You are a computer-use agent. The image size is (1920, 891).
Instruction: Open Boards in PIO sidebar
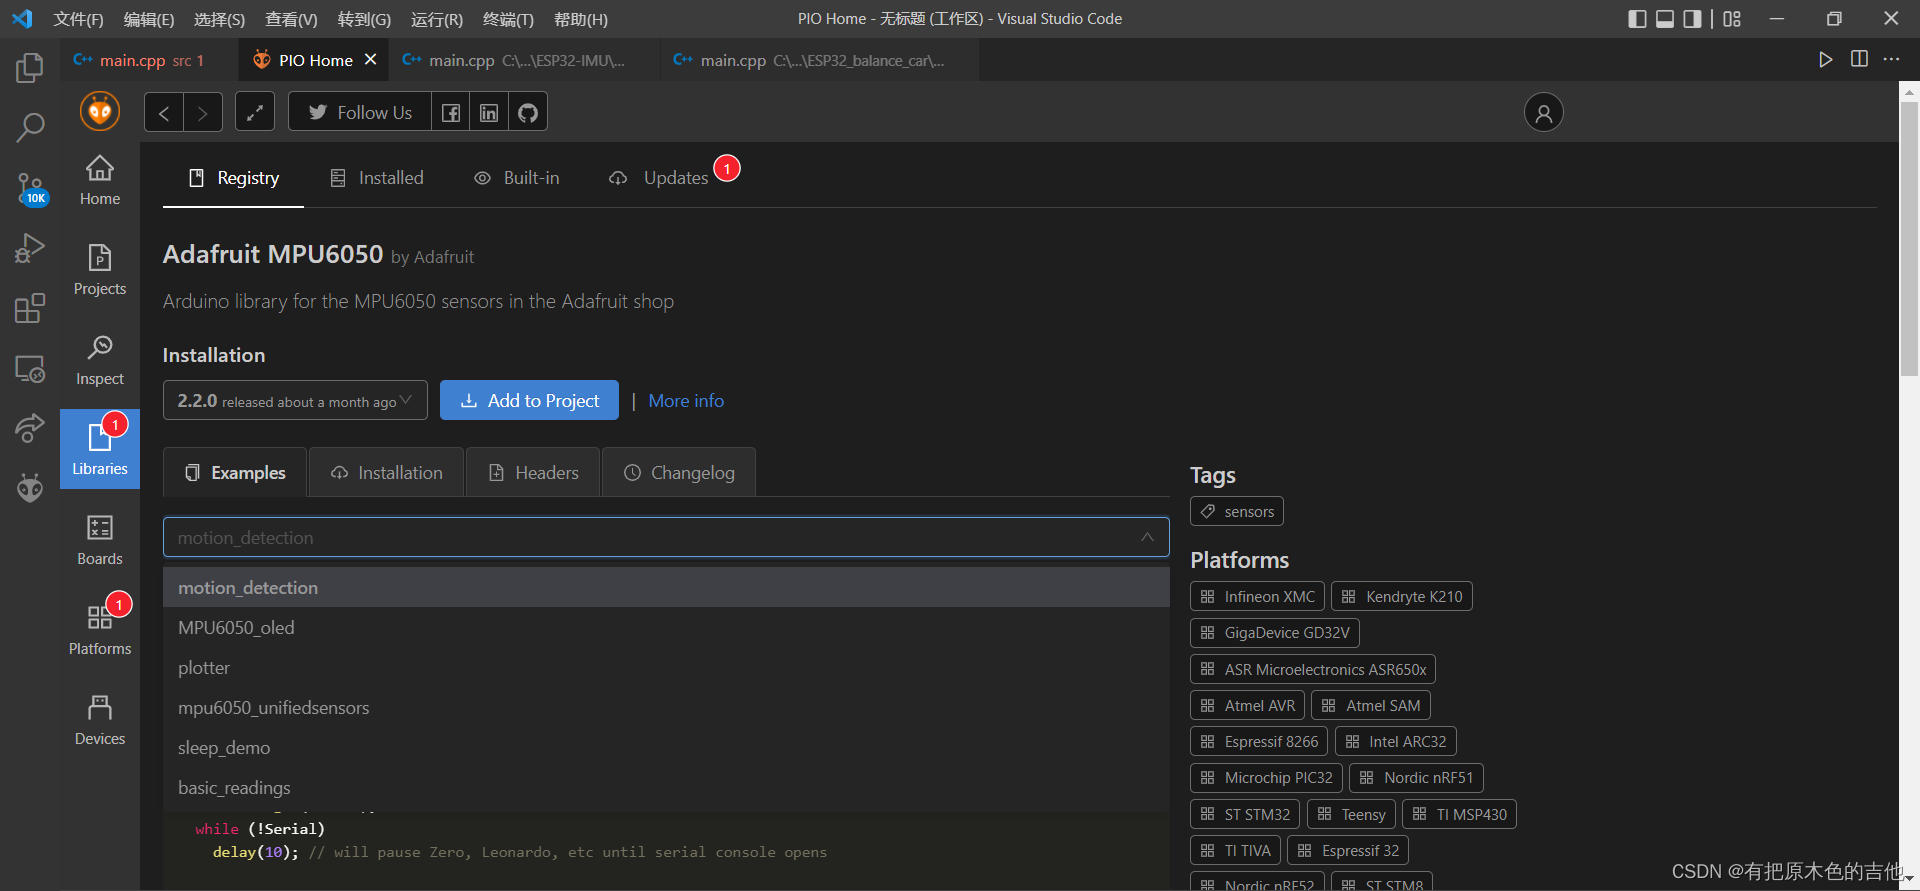[100, 540]
